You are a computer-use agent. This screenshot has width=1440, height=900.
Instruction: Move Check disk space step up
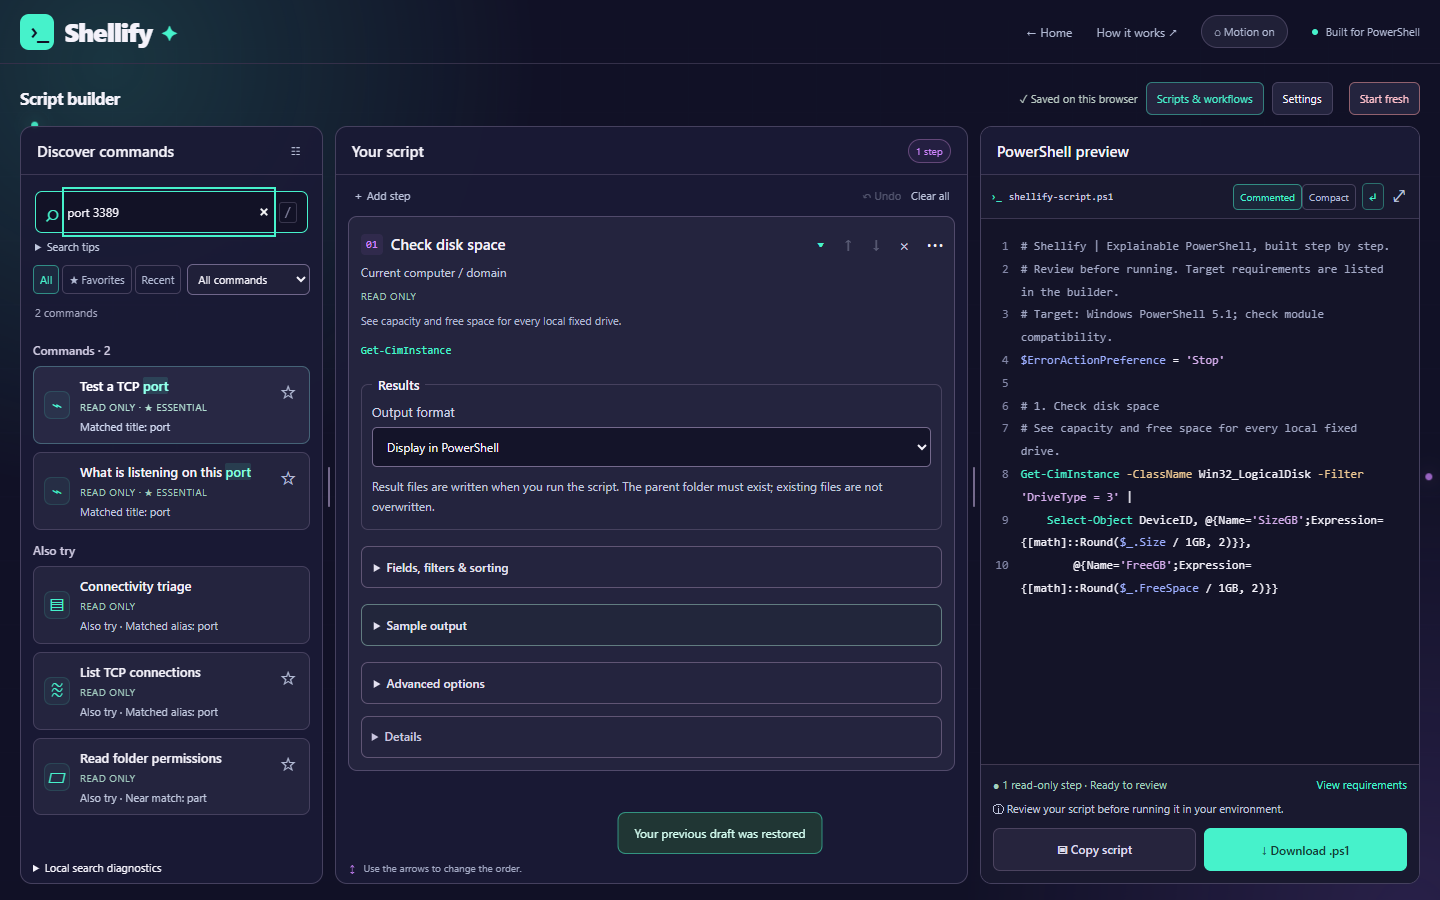click(x=848, y=245)
